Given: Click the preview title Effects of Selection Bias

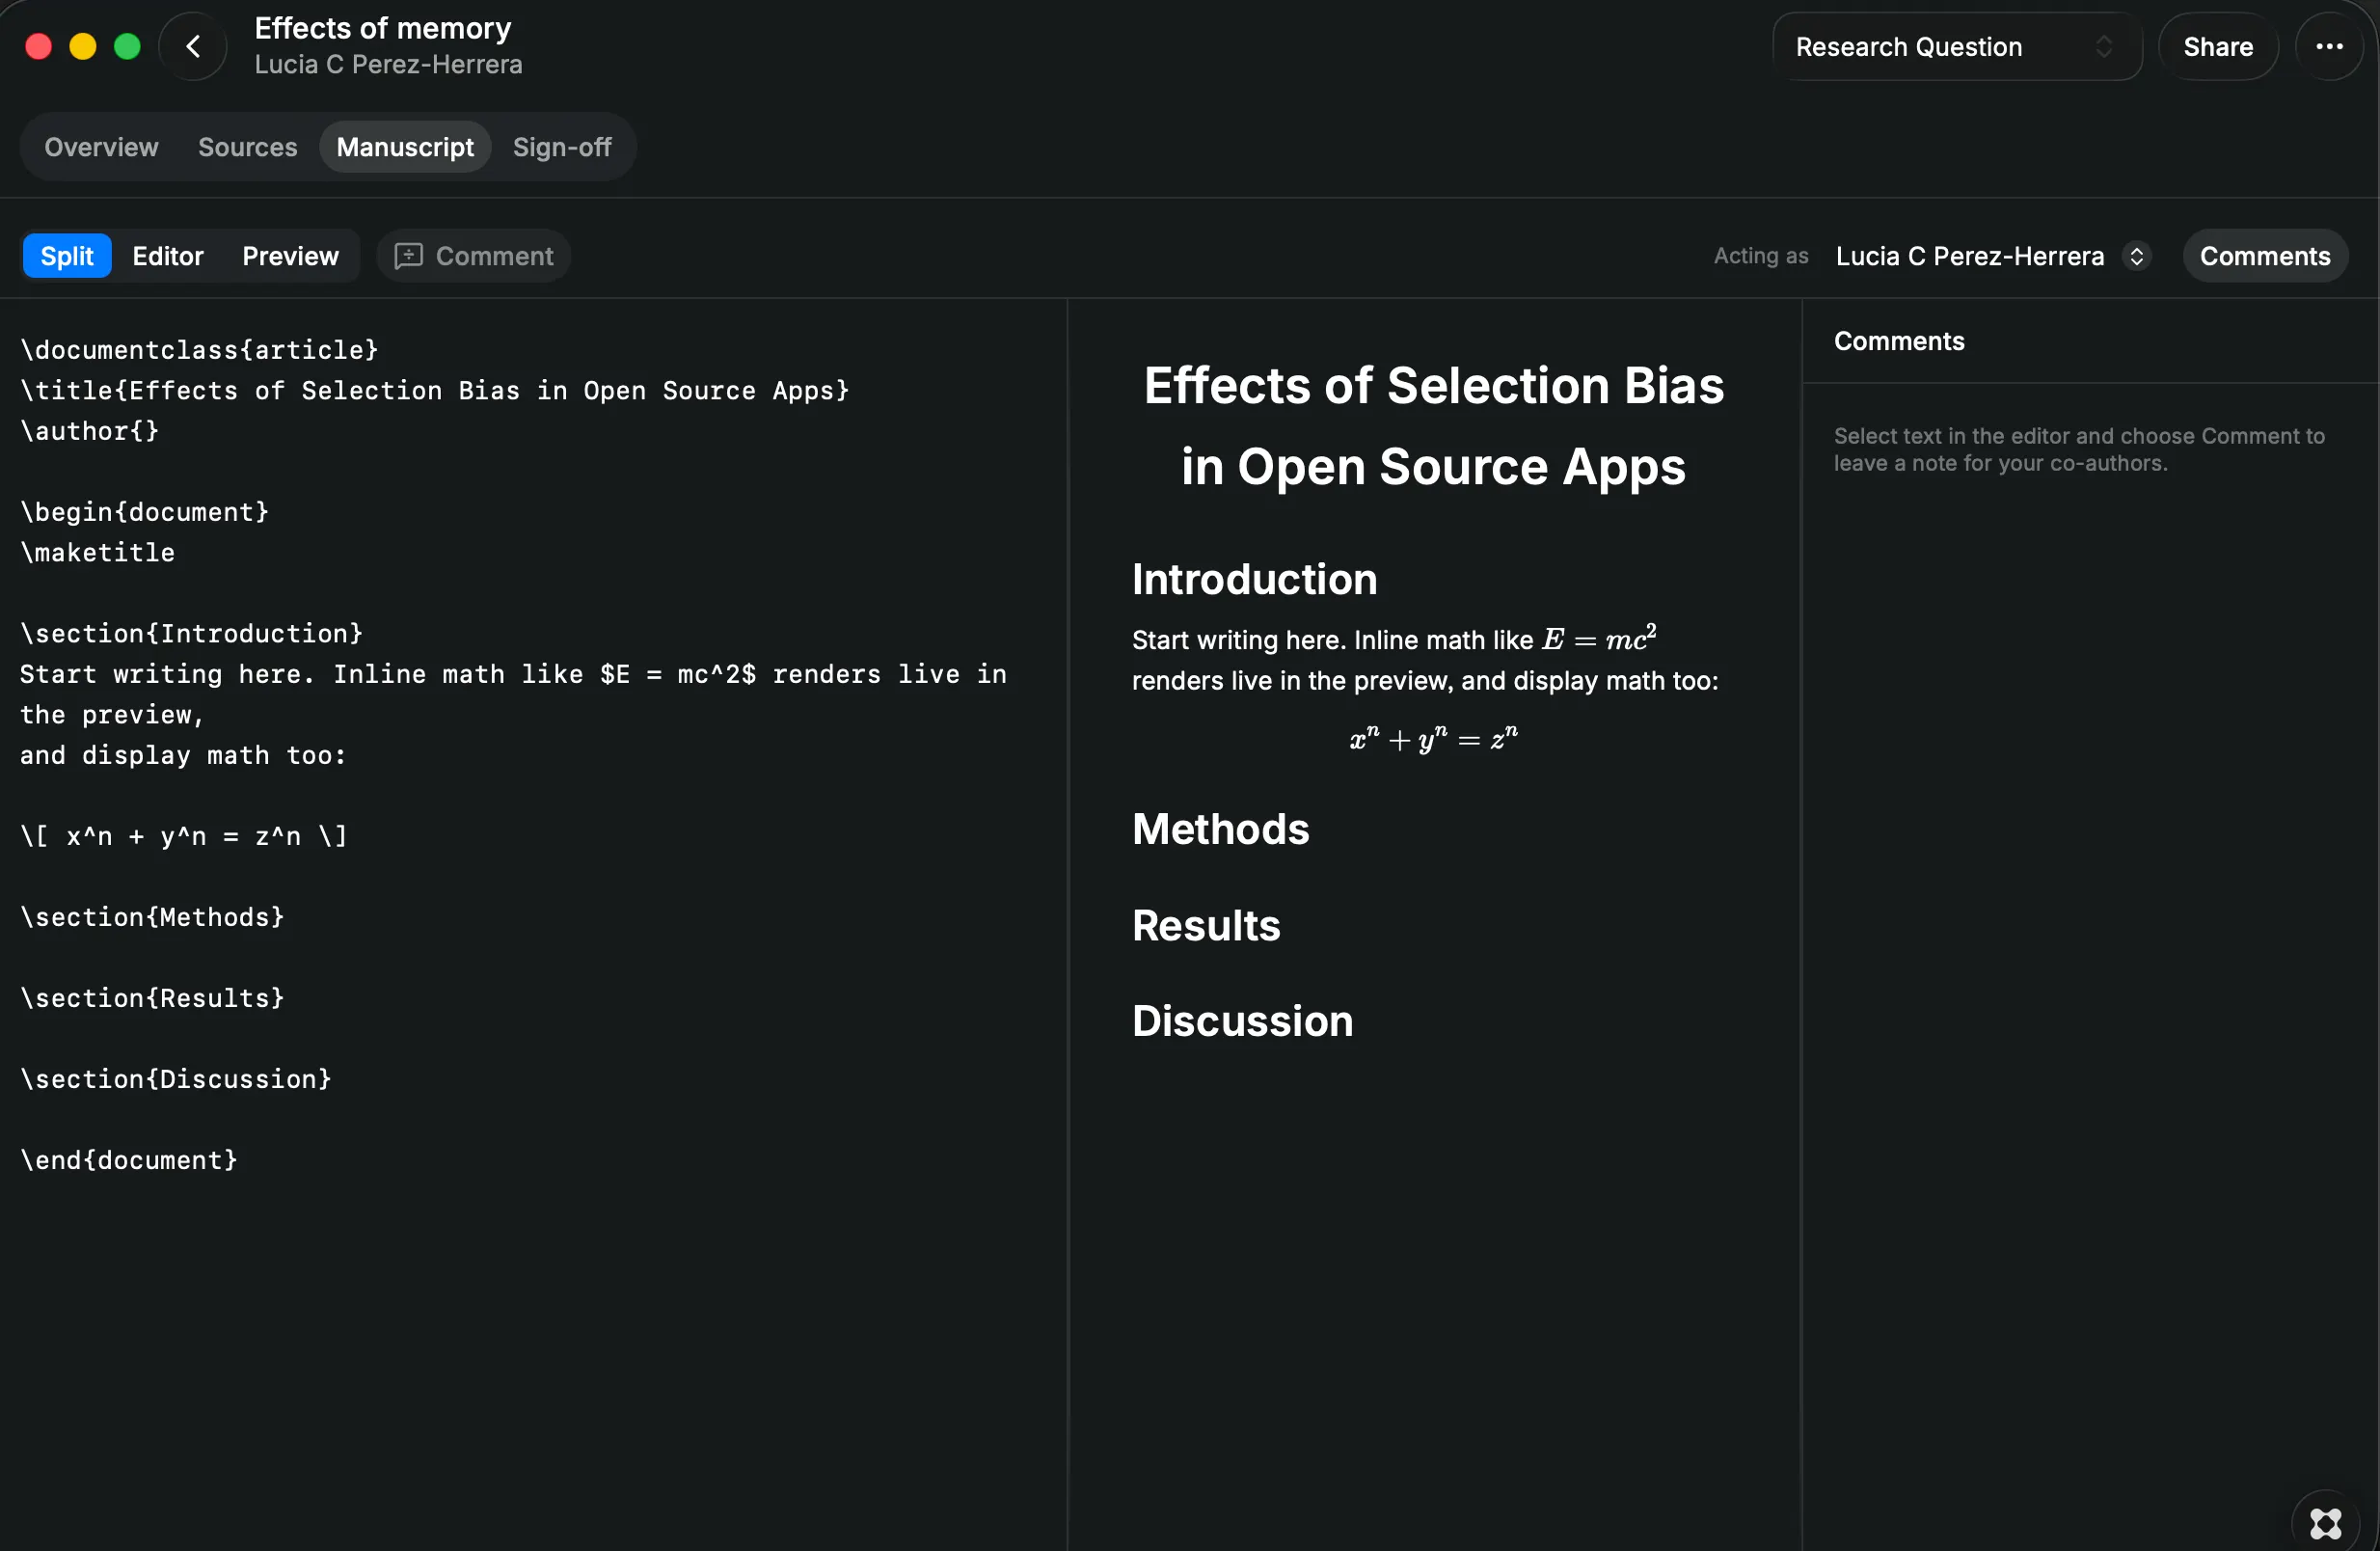Looking at the screenshot, I should pyautogui.click(x=1433, y=426).
